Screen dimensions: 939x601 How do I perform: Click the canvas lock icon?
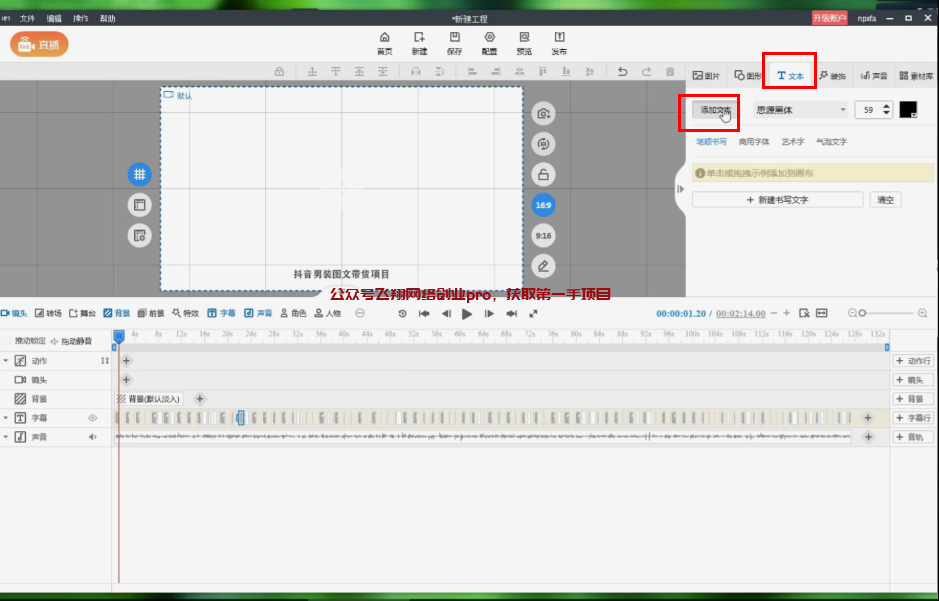point(543,174)
